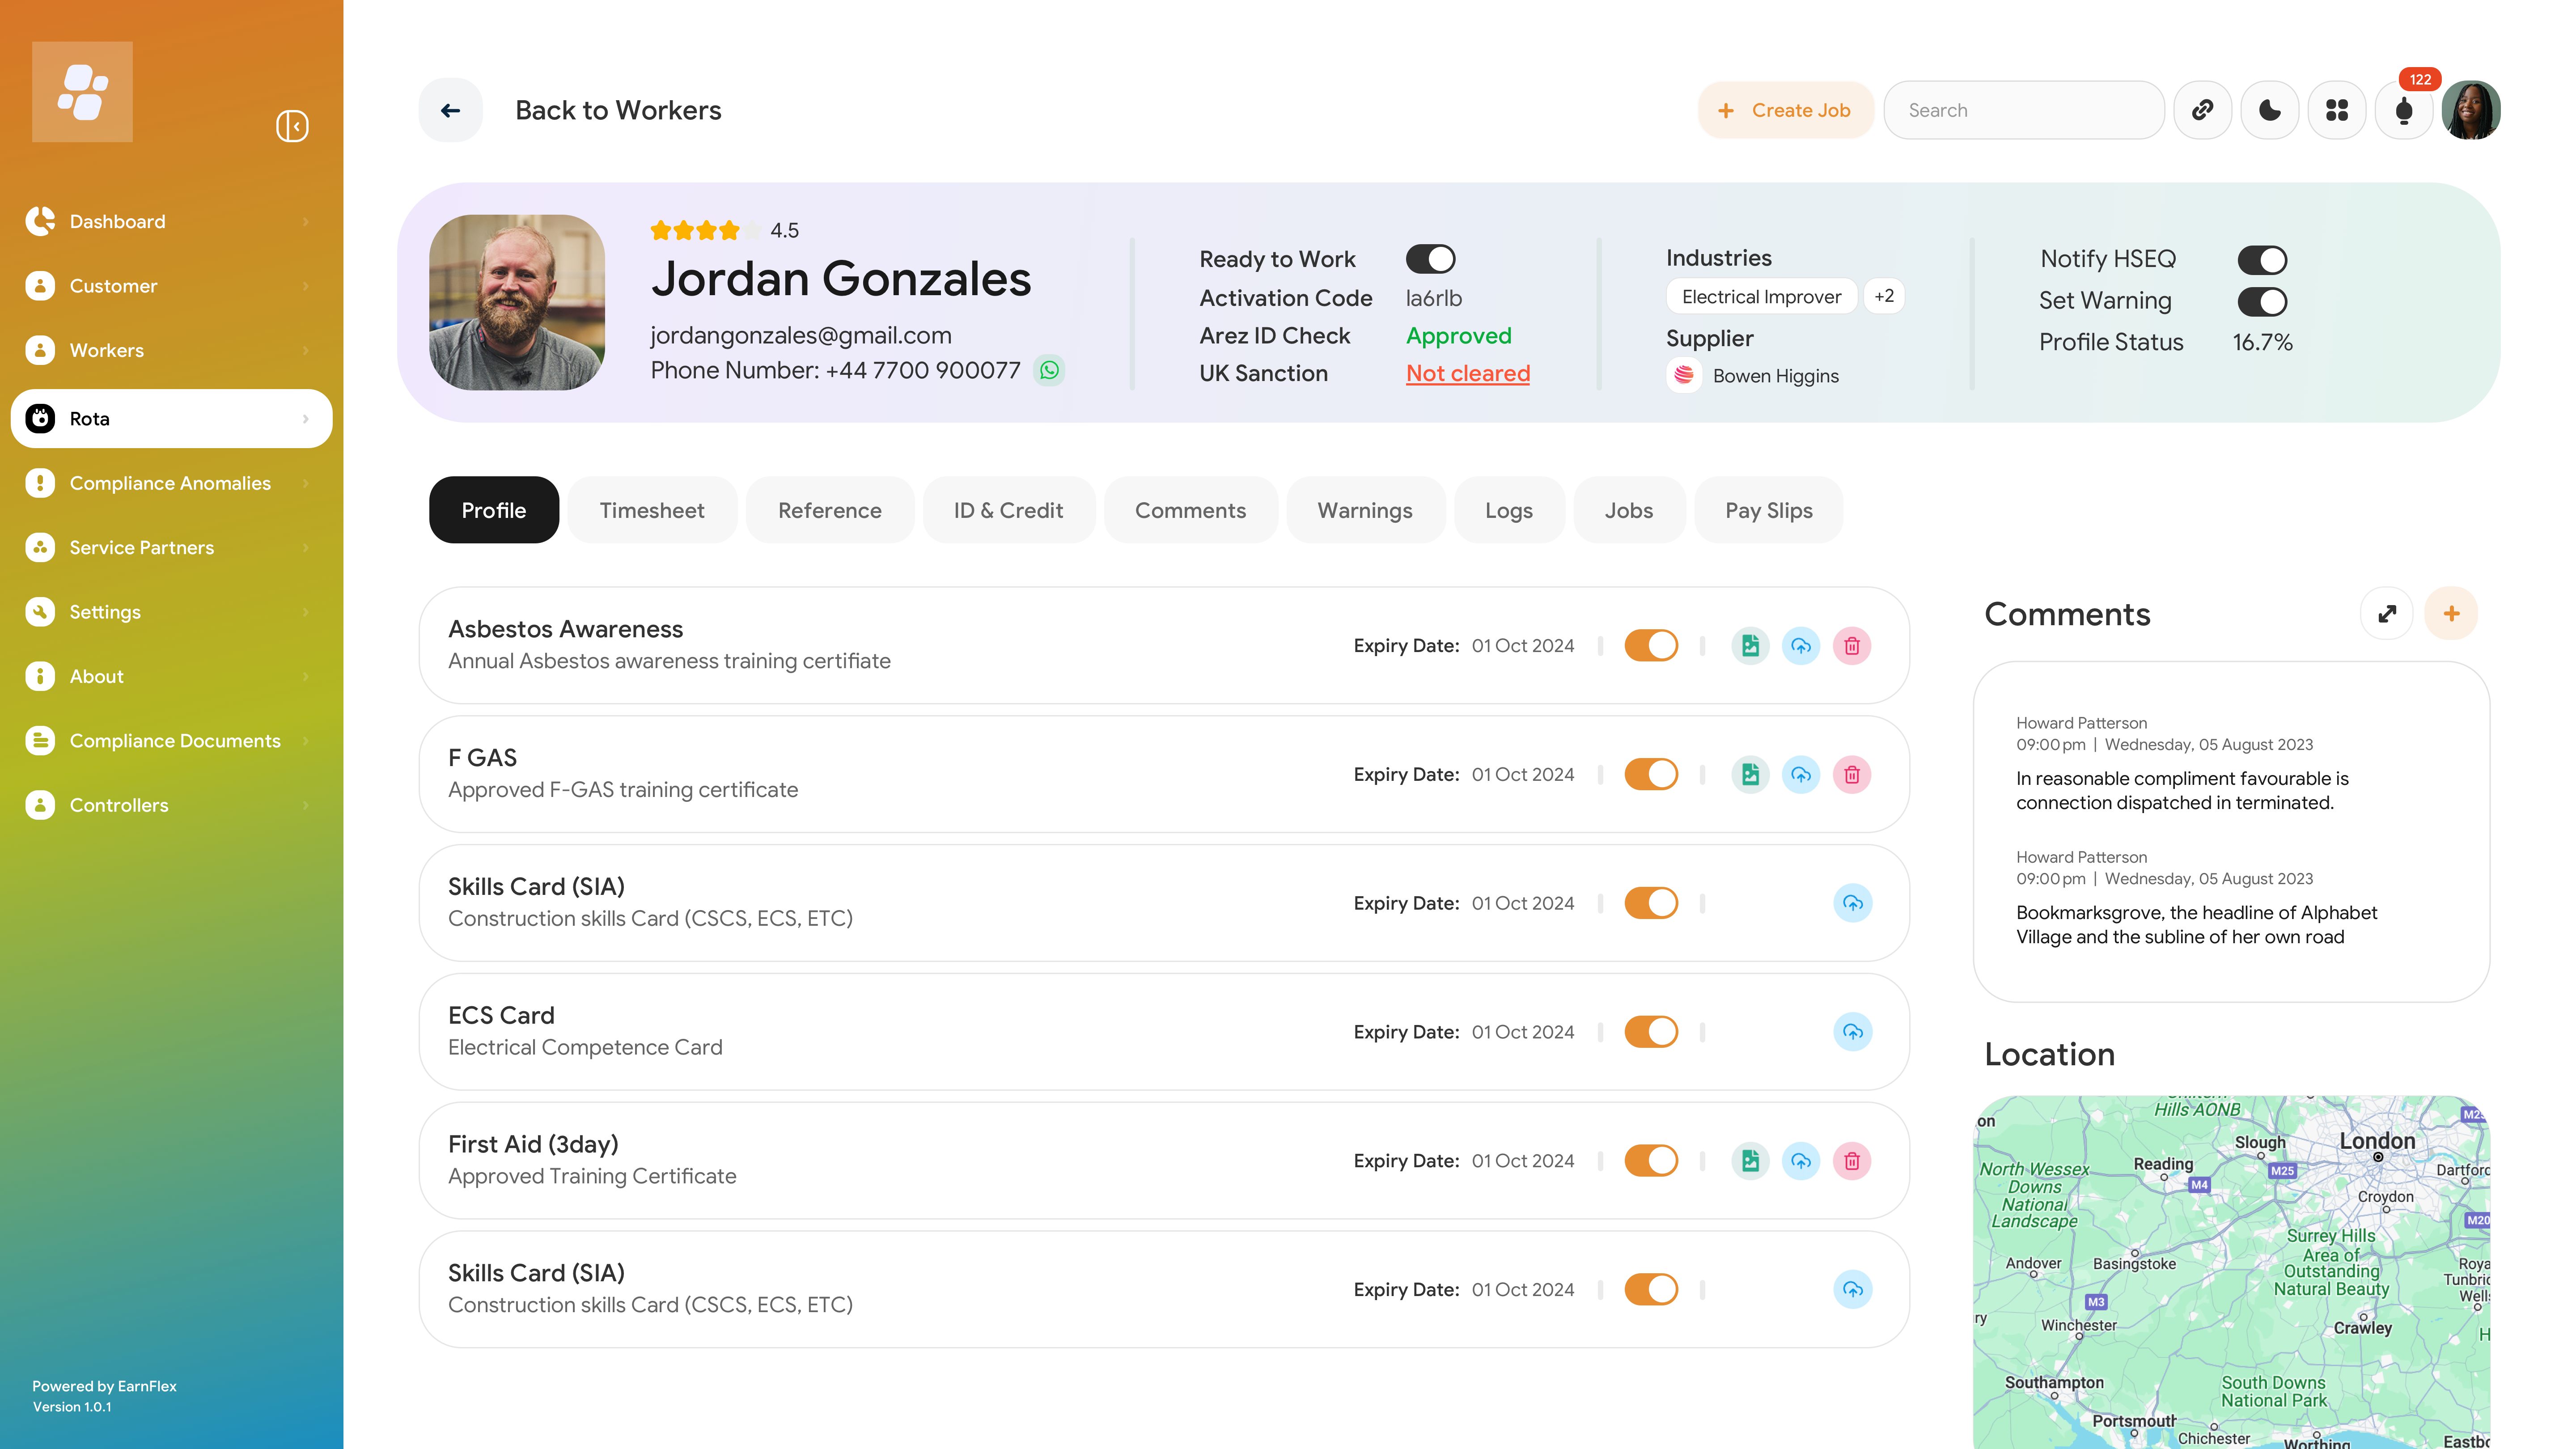Open the link icon in top bar
The image size is (2576, 1449).
pyautogui.click(x=2202, y=110)
